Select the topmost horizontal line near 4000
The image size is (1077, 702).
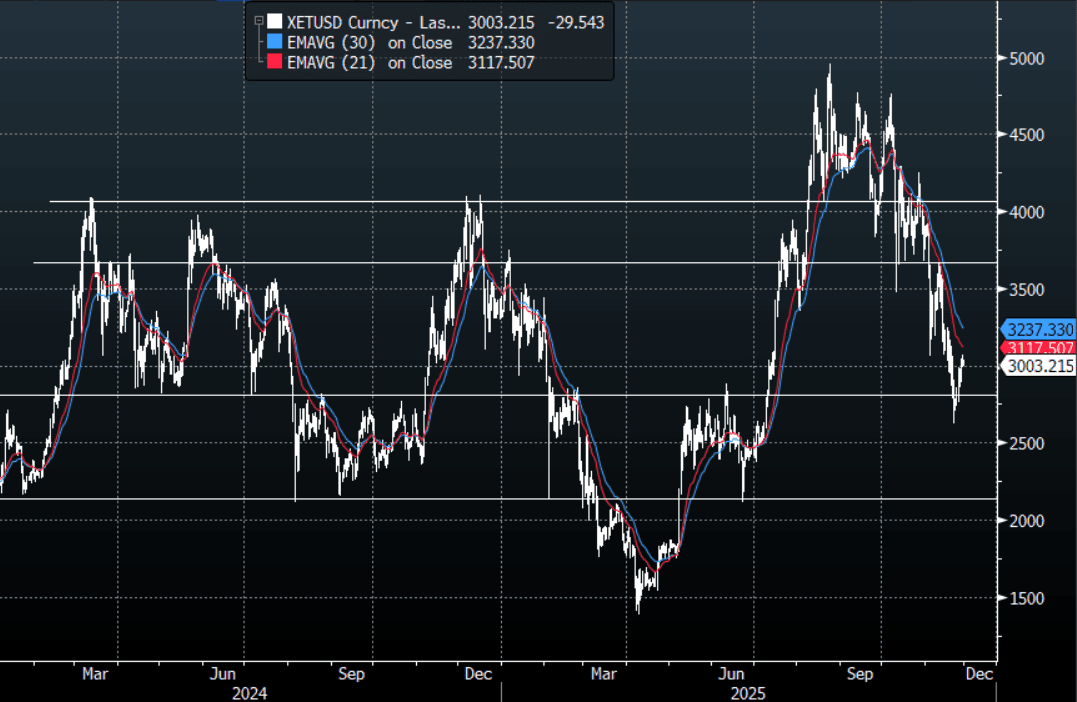pos(600,202)
